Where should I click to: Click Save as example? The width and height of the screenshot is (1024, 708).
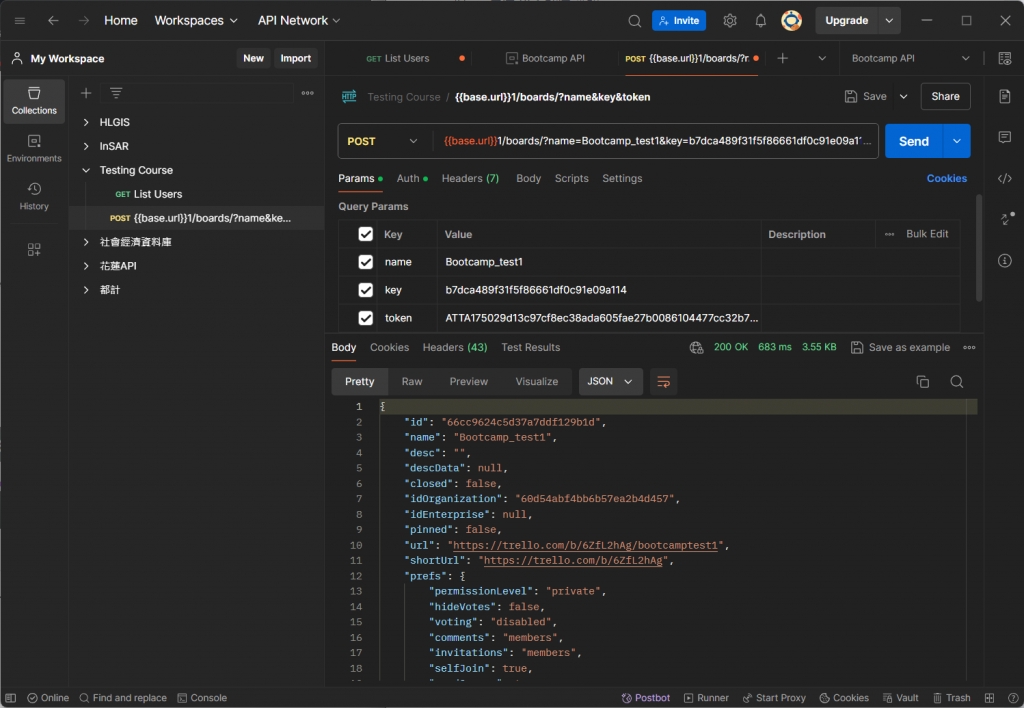coord(901,347)
